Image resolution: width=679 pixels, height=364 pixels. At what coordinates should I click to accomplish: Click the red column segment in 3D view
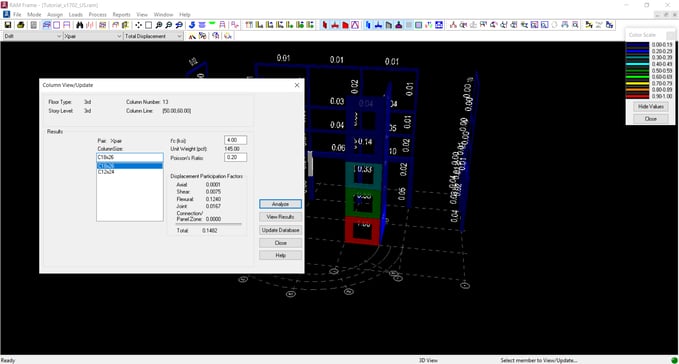click(x=363, y=230)
